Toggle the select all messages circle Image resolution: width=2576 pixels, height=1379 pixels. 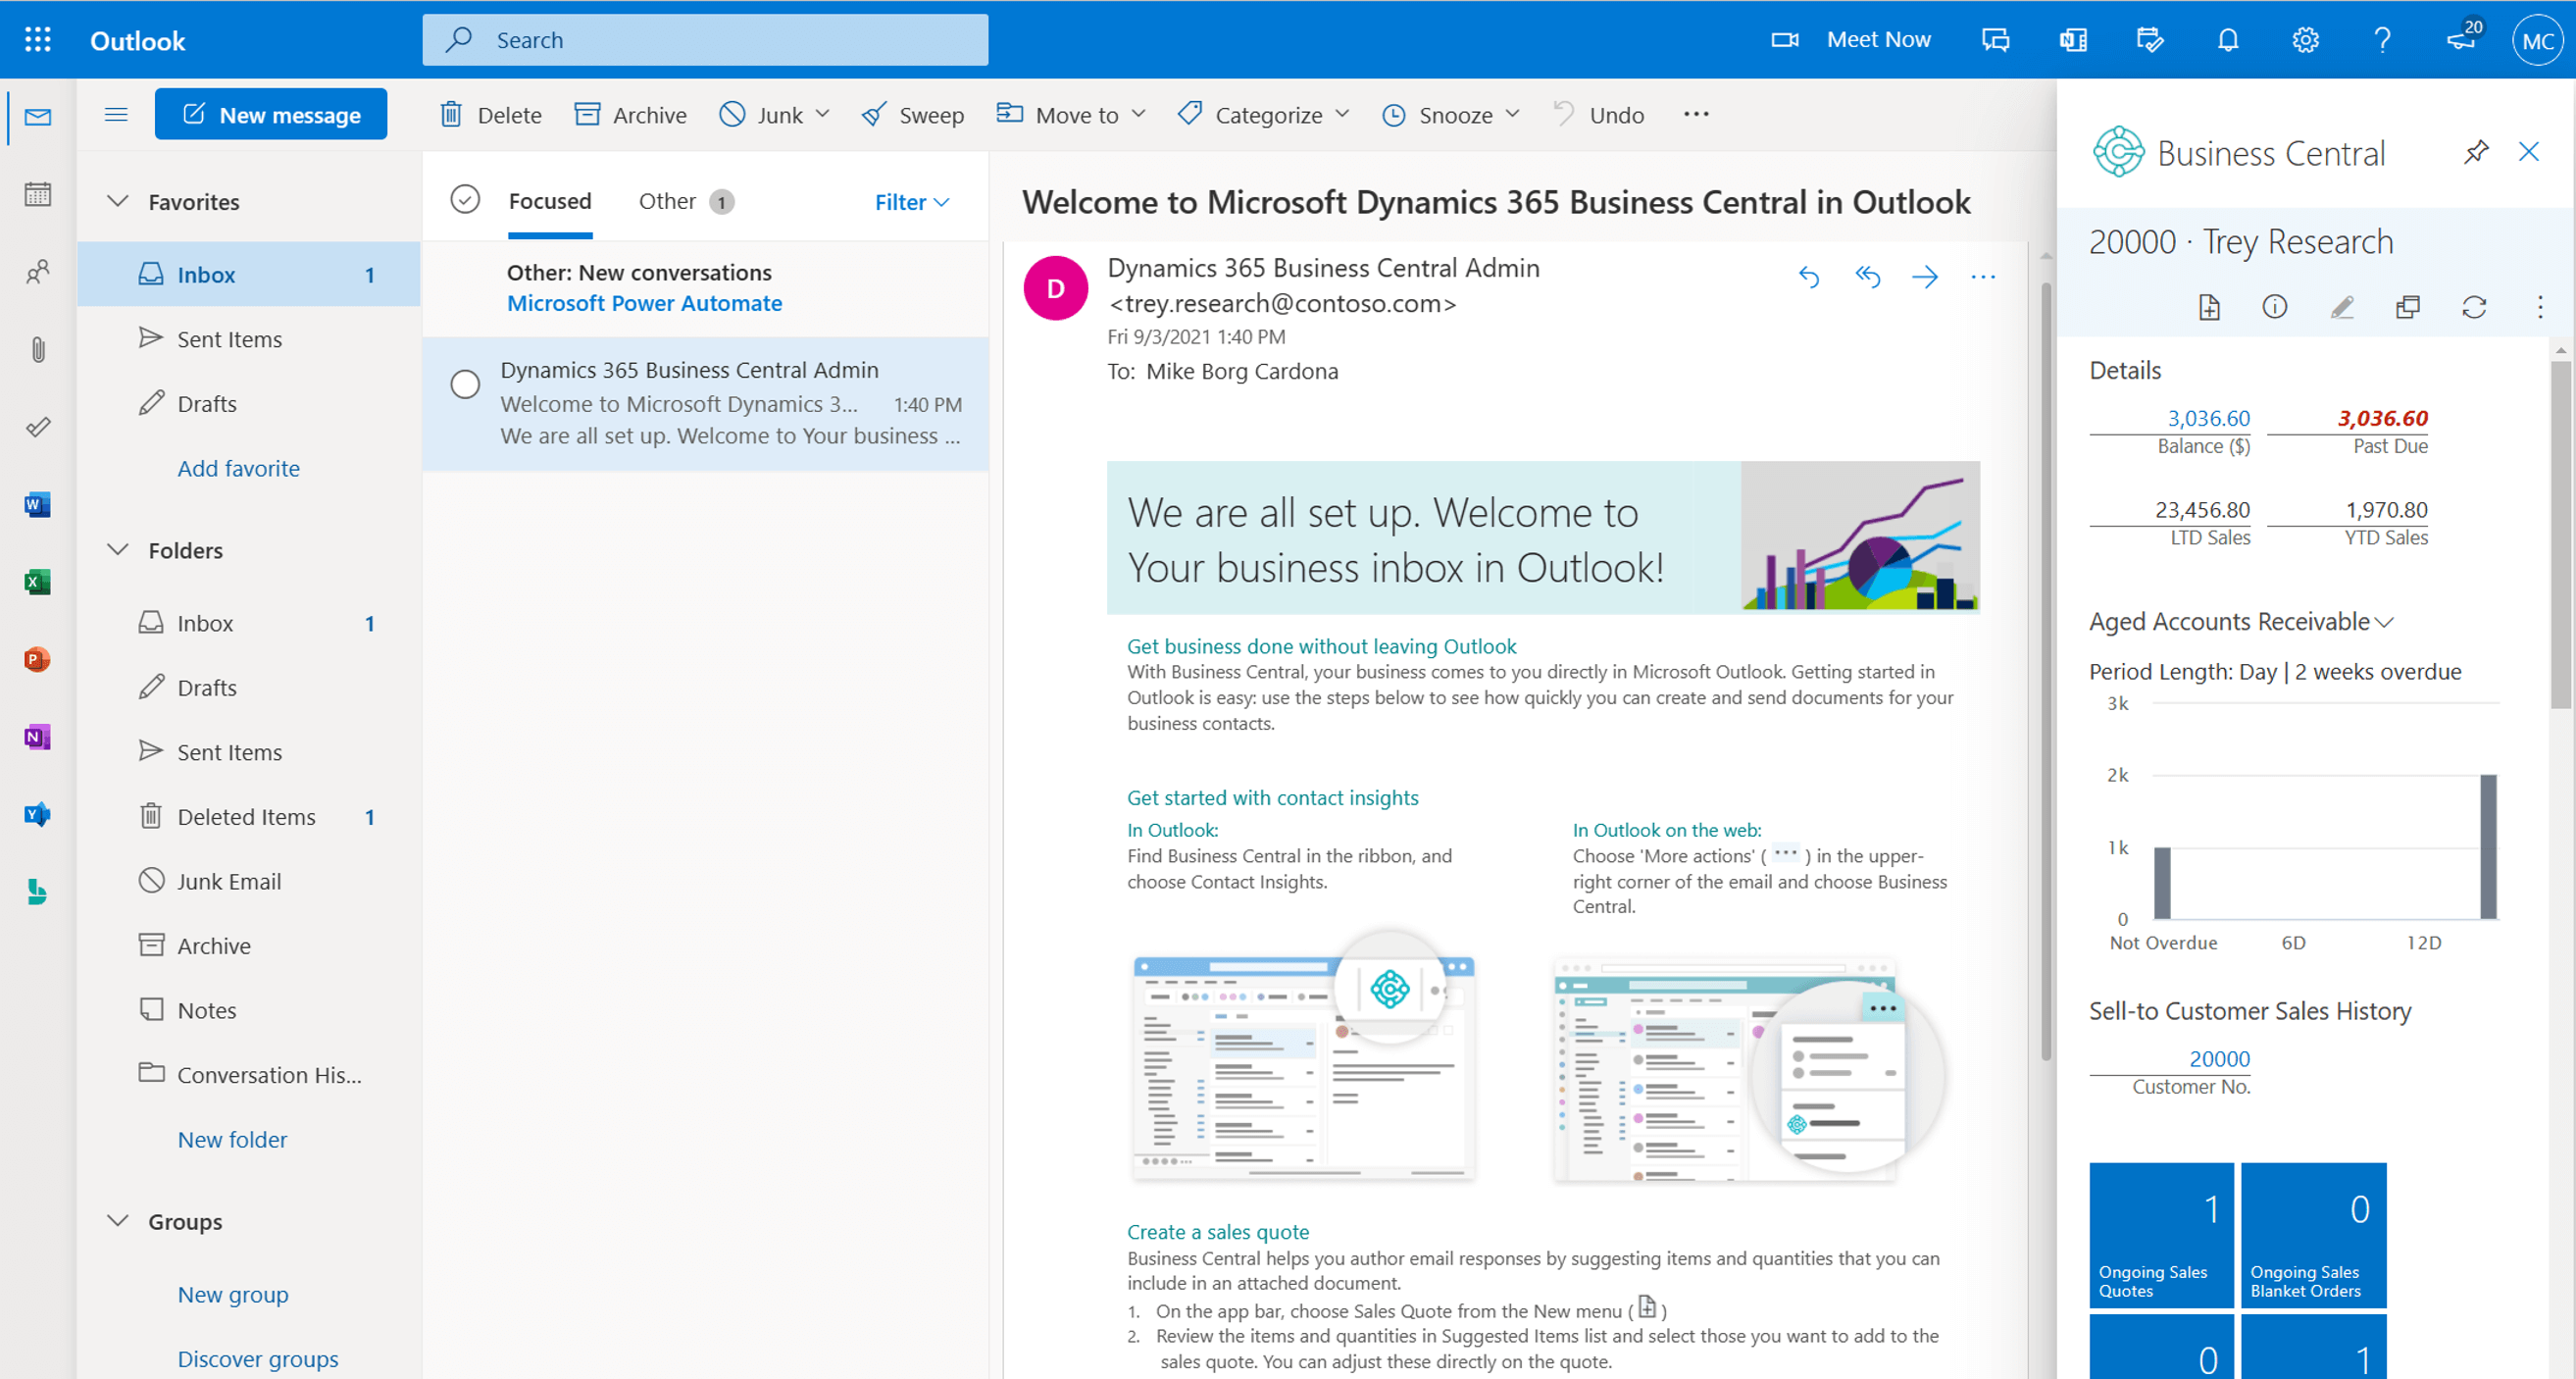[x=465, y=200]
